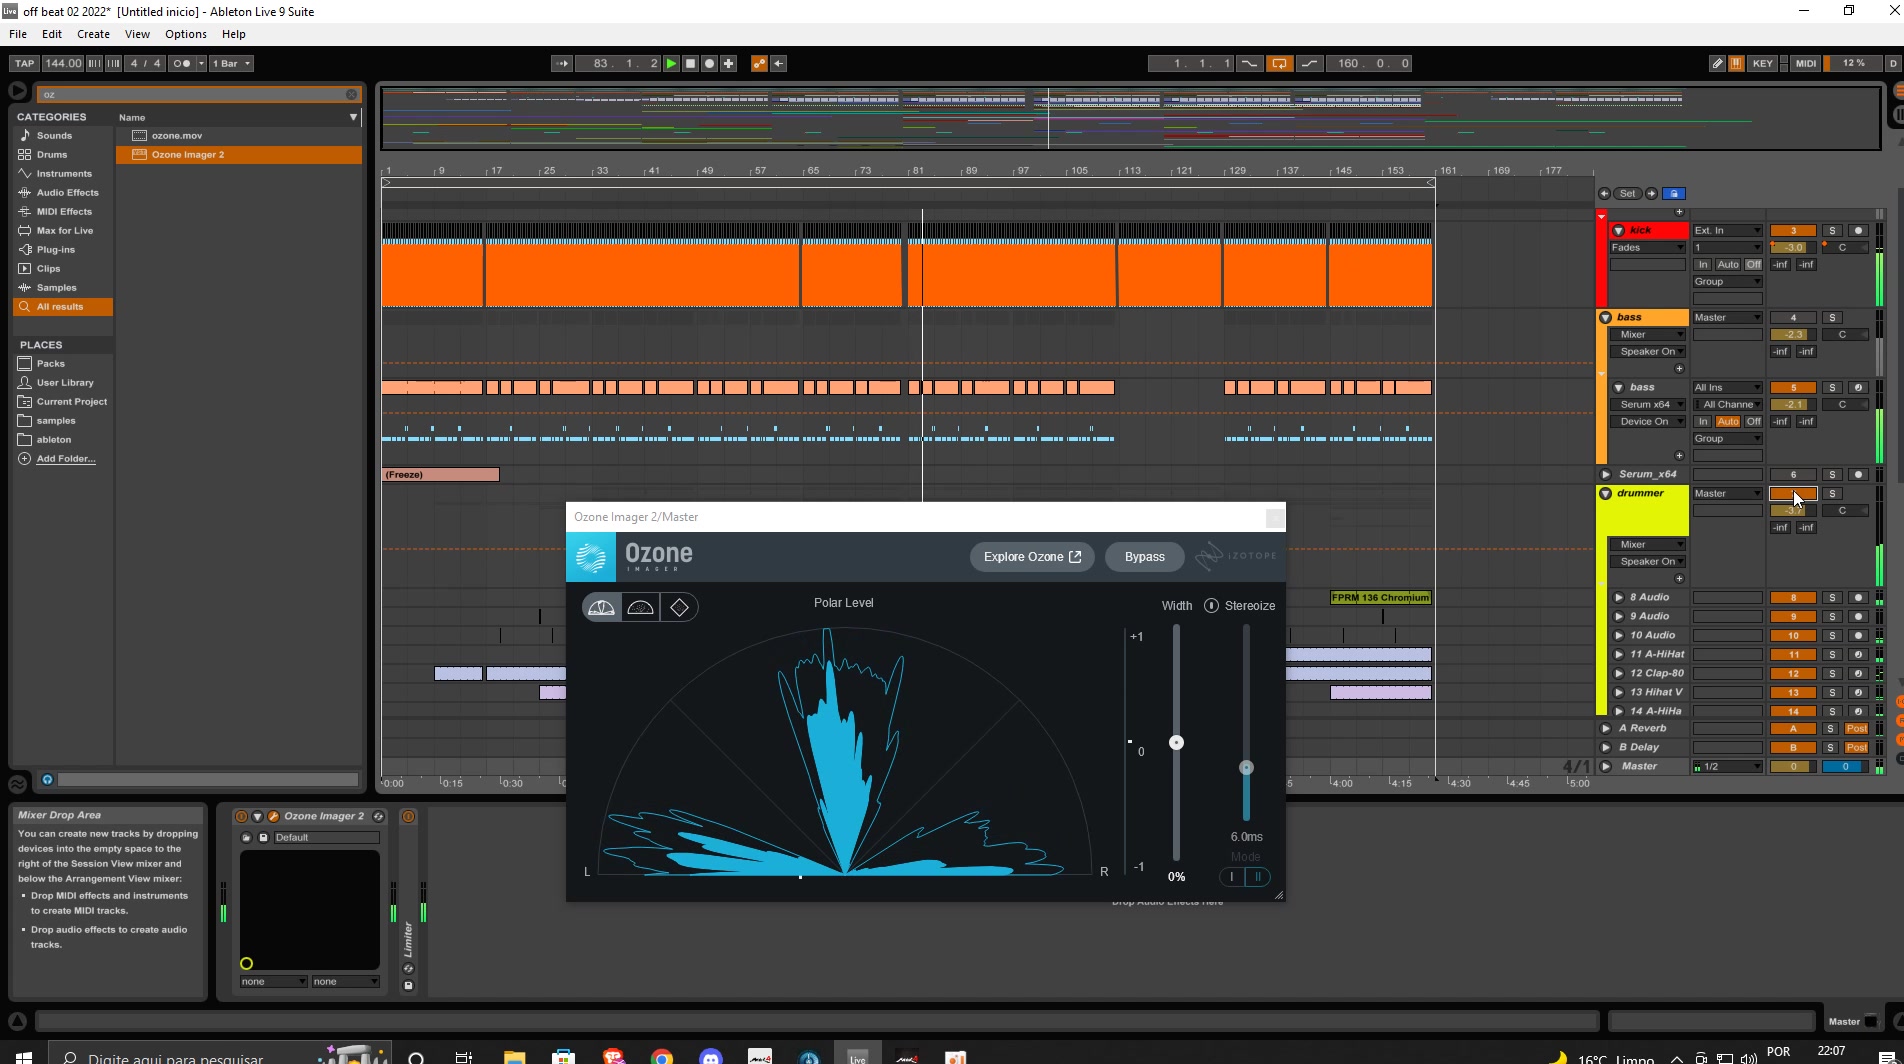Open Chrome from the taskbar
This screenshot has height=1064, width=1904.
(662, 1056)
